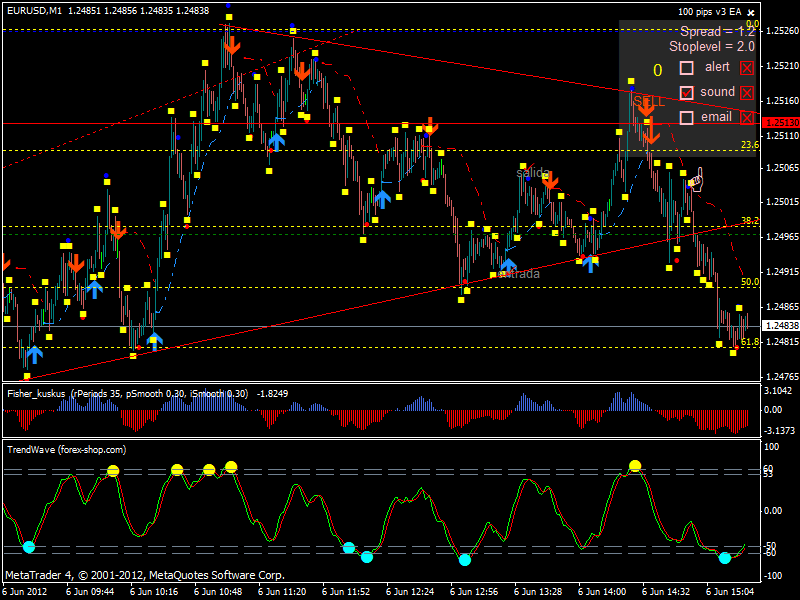The image size is (800, 600).
Task: Click the orange down arrow next to salida
Action: [x=550, y=180]
